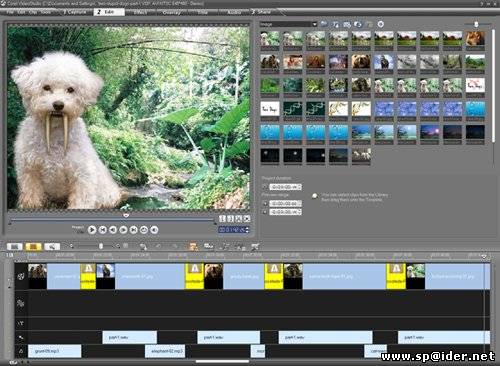
Task: Click the project duration timecode field
Action: 285,187
